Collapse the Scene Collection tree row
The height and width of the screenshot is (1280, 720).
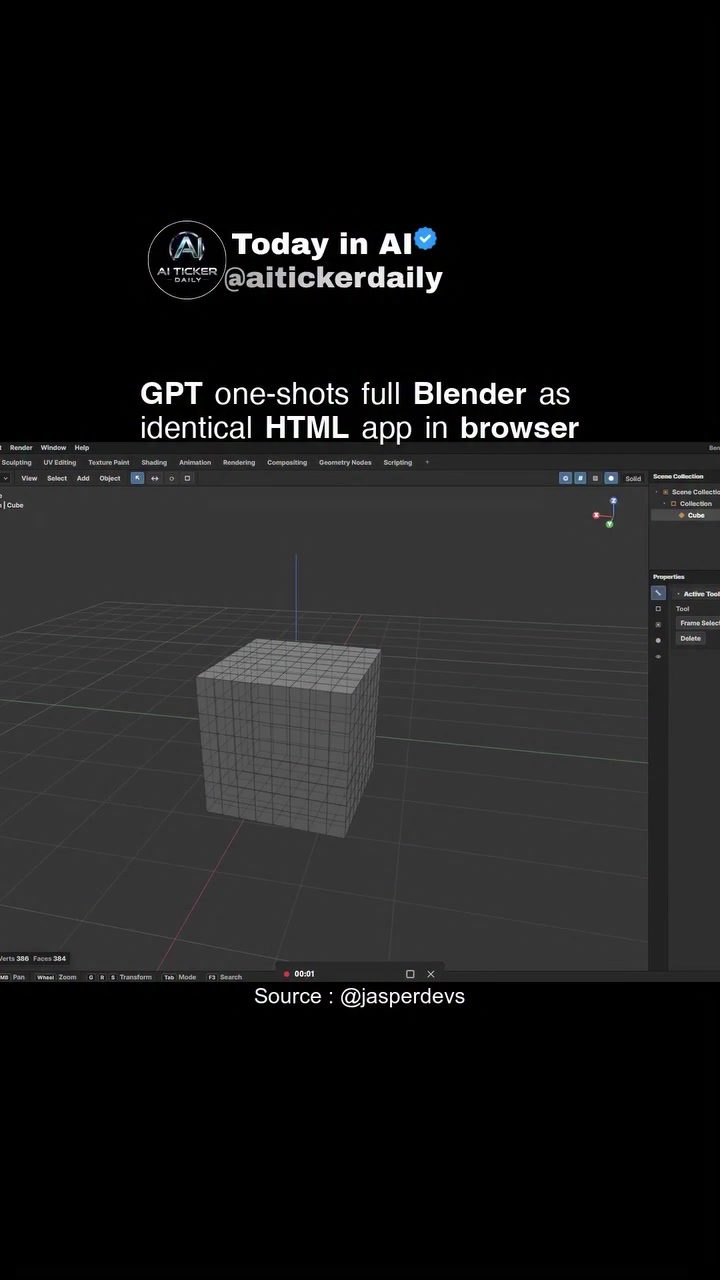pos(657,492)
